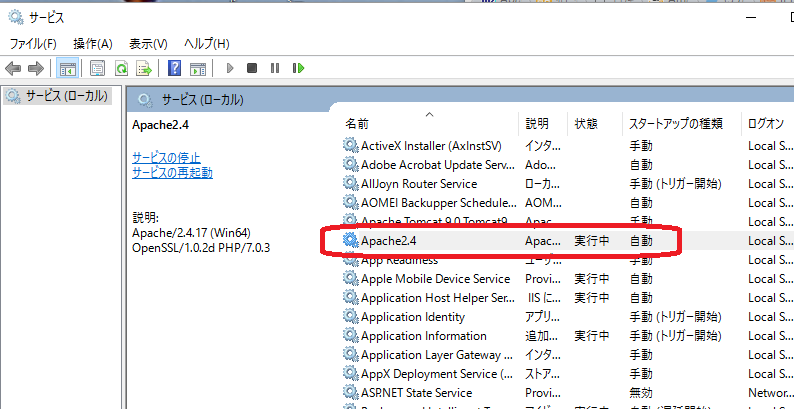Click the サービス window title gear icon
The width and height of the screenshot is (798, 414).
tap(16, 17)
